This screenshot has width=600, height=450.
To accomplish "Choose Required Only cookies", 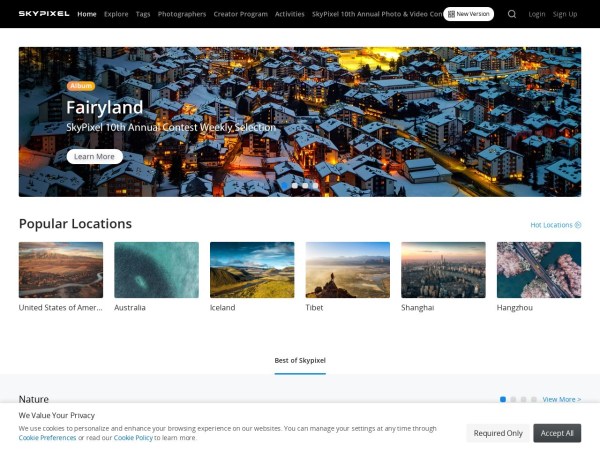I will pos(498,433).
